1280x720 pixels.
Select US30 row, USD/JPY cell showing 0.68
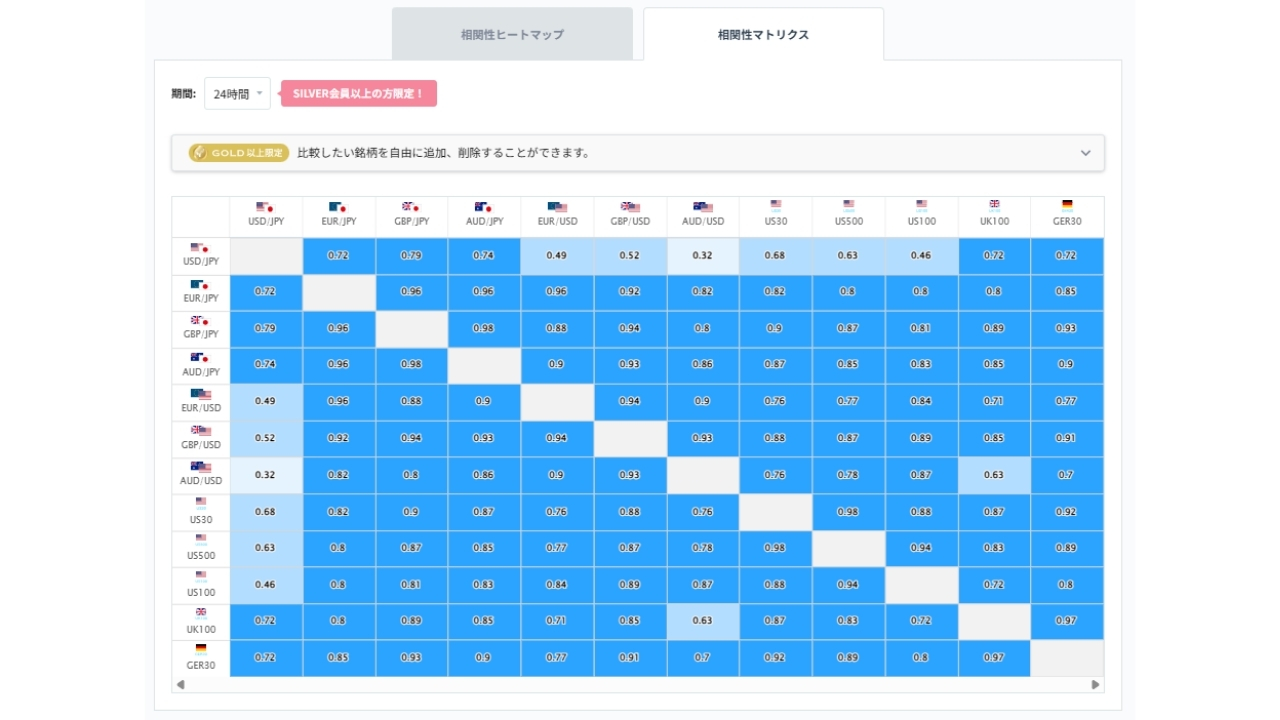[x=266, y=512]
